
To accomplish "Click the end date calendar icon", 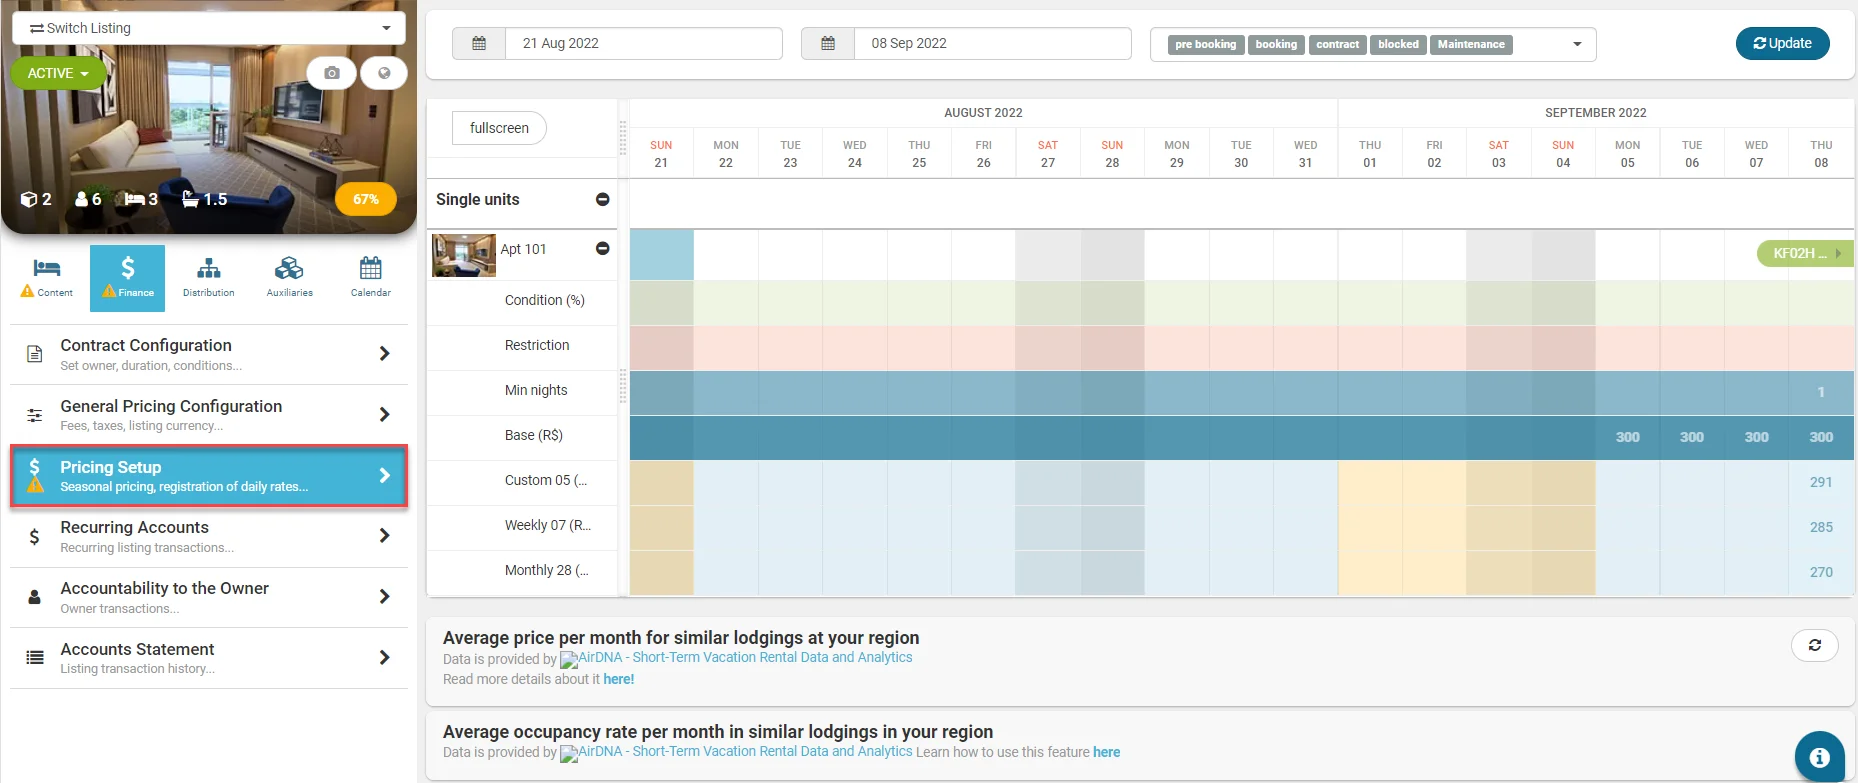I will 828,44.
